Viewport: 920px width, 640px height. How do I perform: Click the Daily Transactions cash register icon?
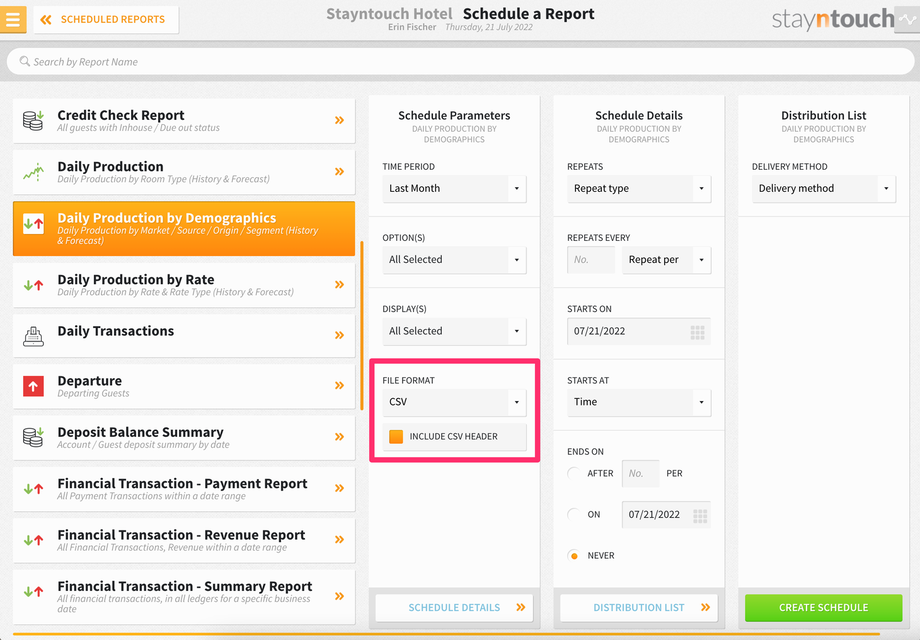(x=33, y=336)
